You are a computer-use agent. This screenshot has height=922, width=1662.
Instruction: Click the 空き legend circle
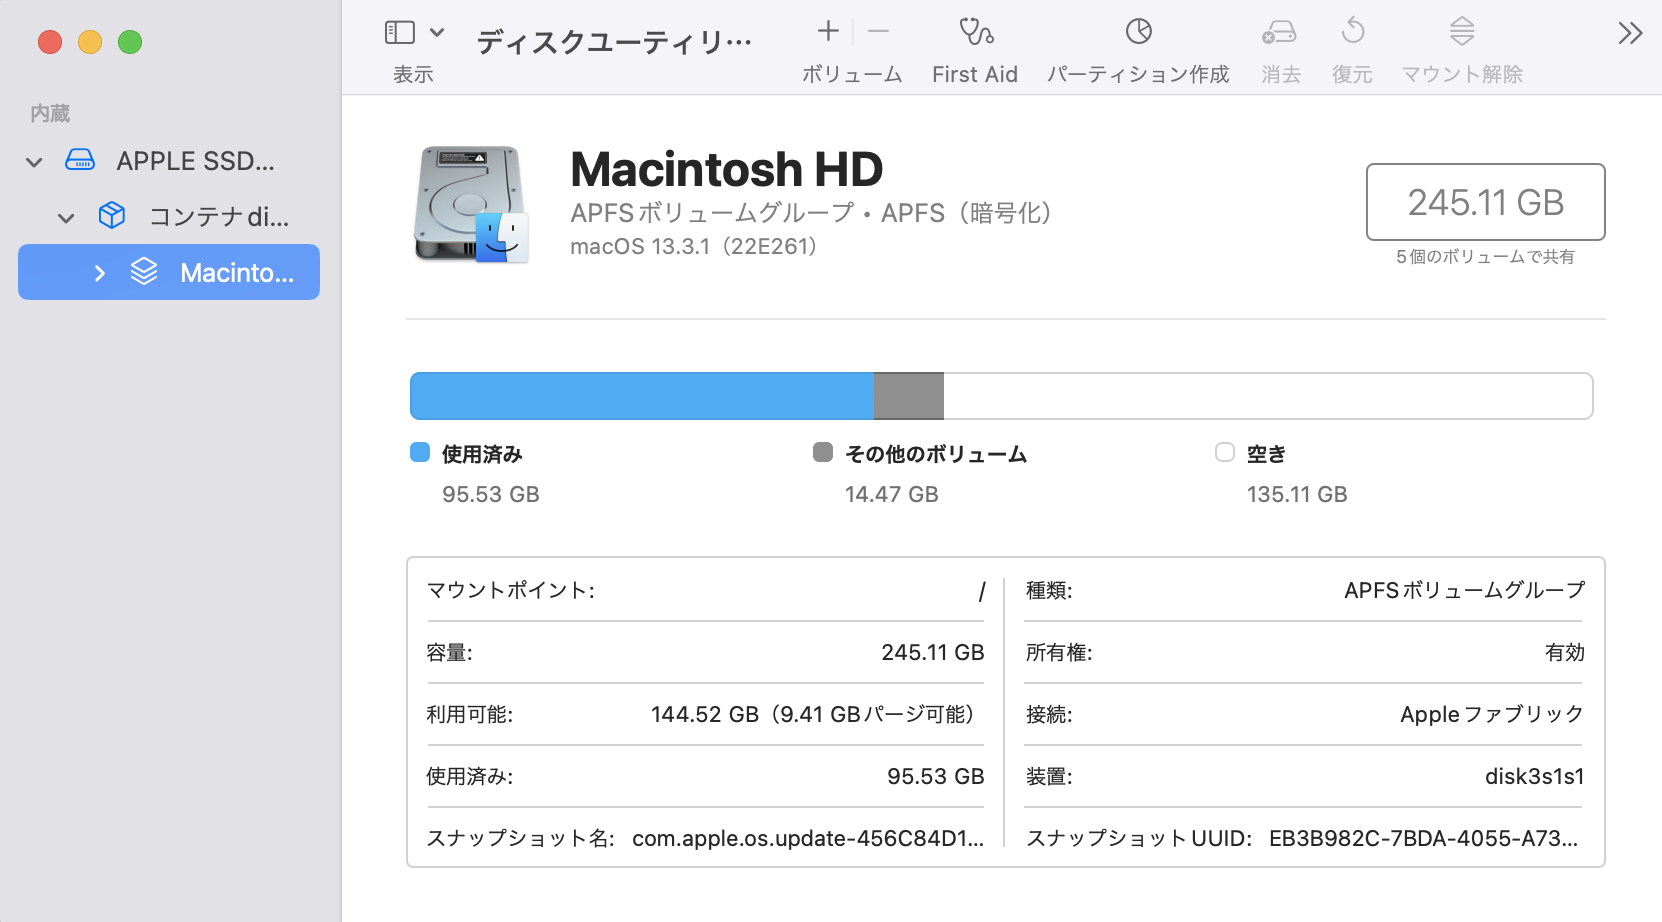[1224, 452]
